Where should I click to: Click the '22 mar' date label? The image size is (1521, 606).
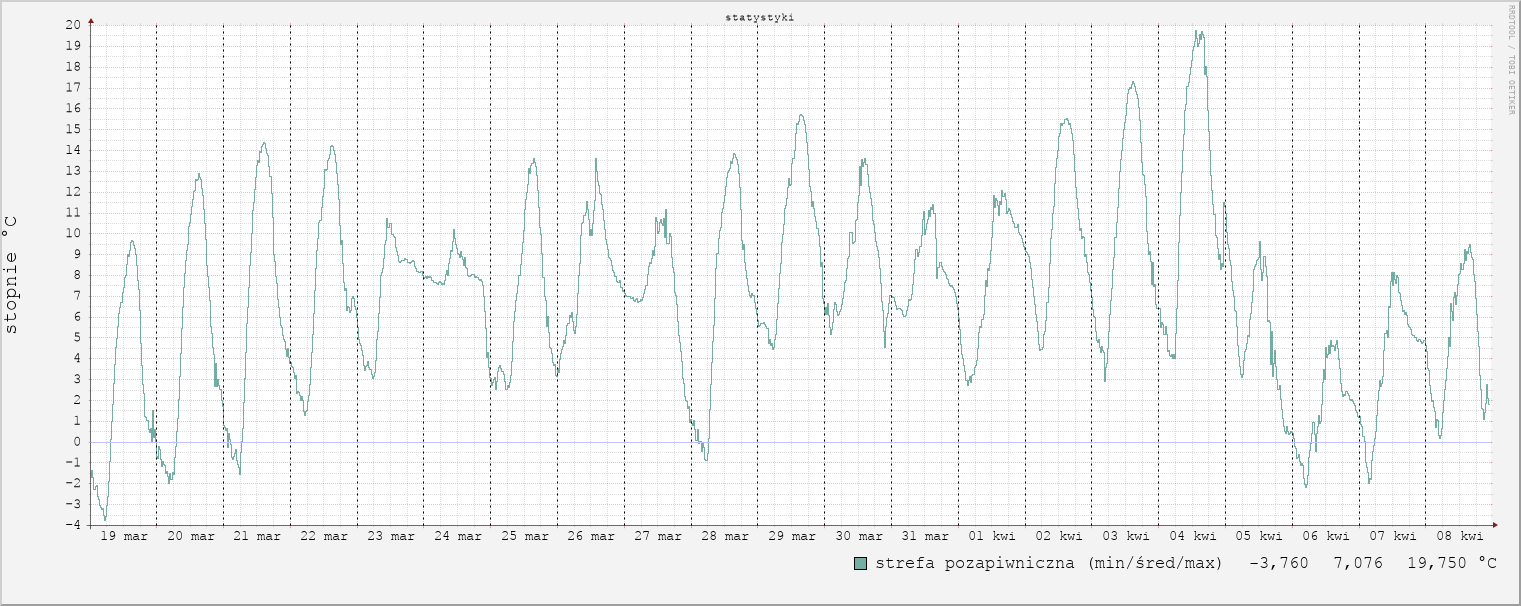click(324, 536)
